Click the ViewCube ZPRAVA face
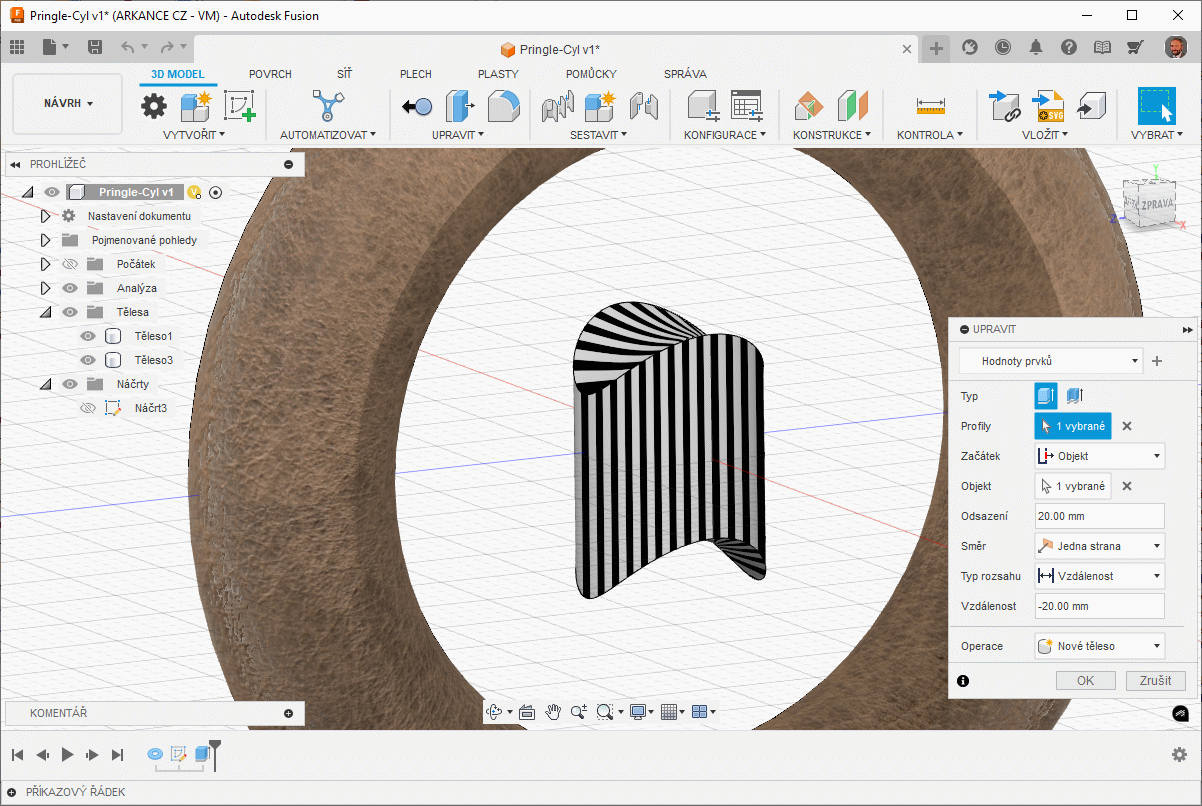Image resolution: width=1202 pixels, height=806 pixels. [1157, 203]
